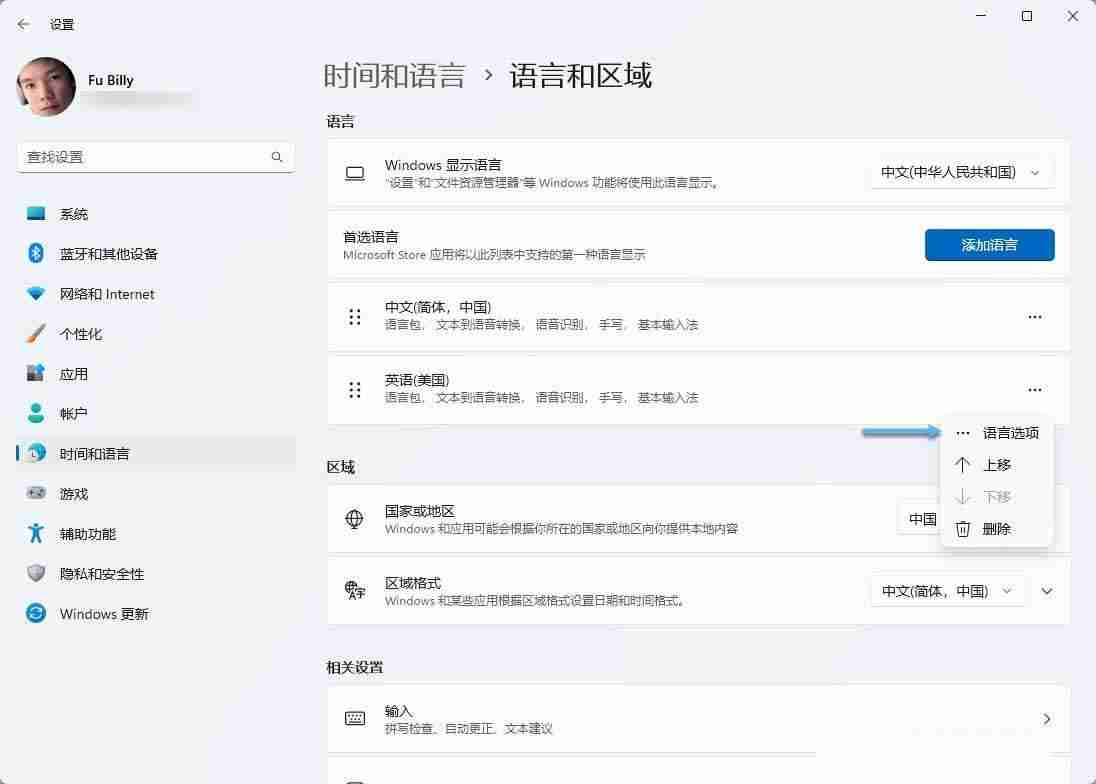
Task: Open the Windows 显示语言 dropdown
Action: point(959,171)
